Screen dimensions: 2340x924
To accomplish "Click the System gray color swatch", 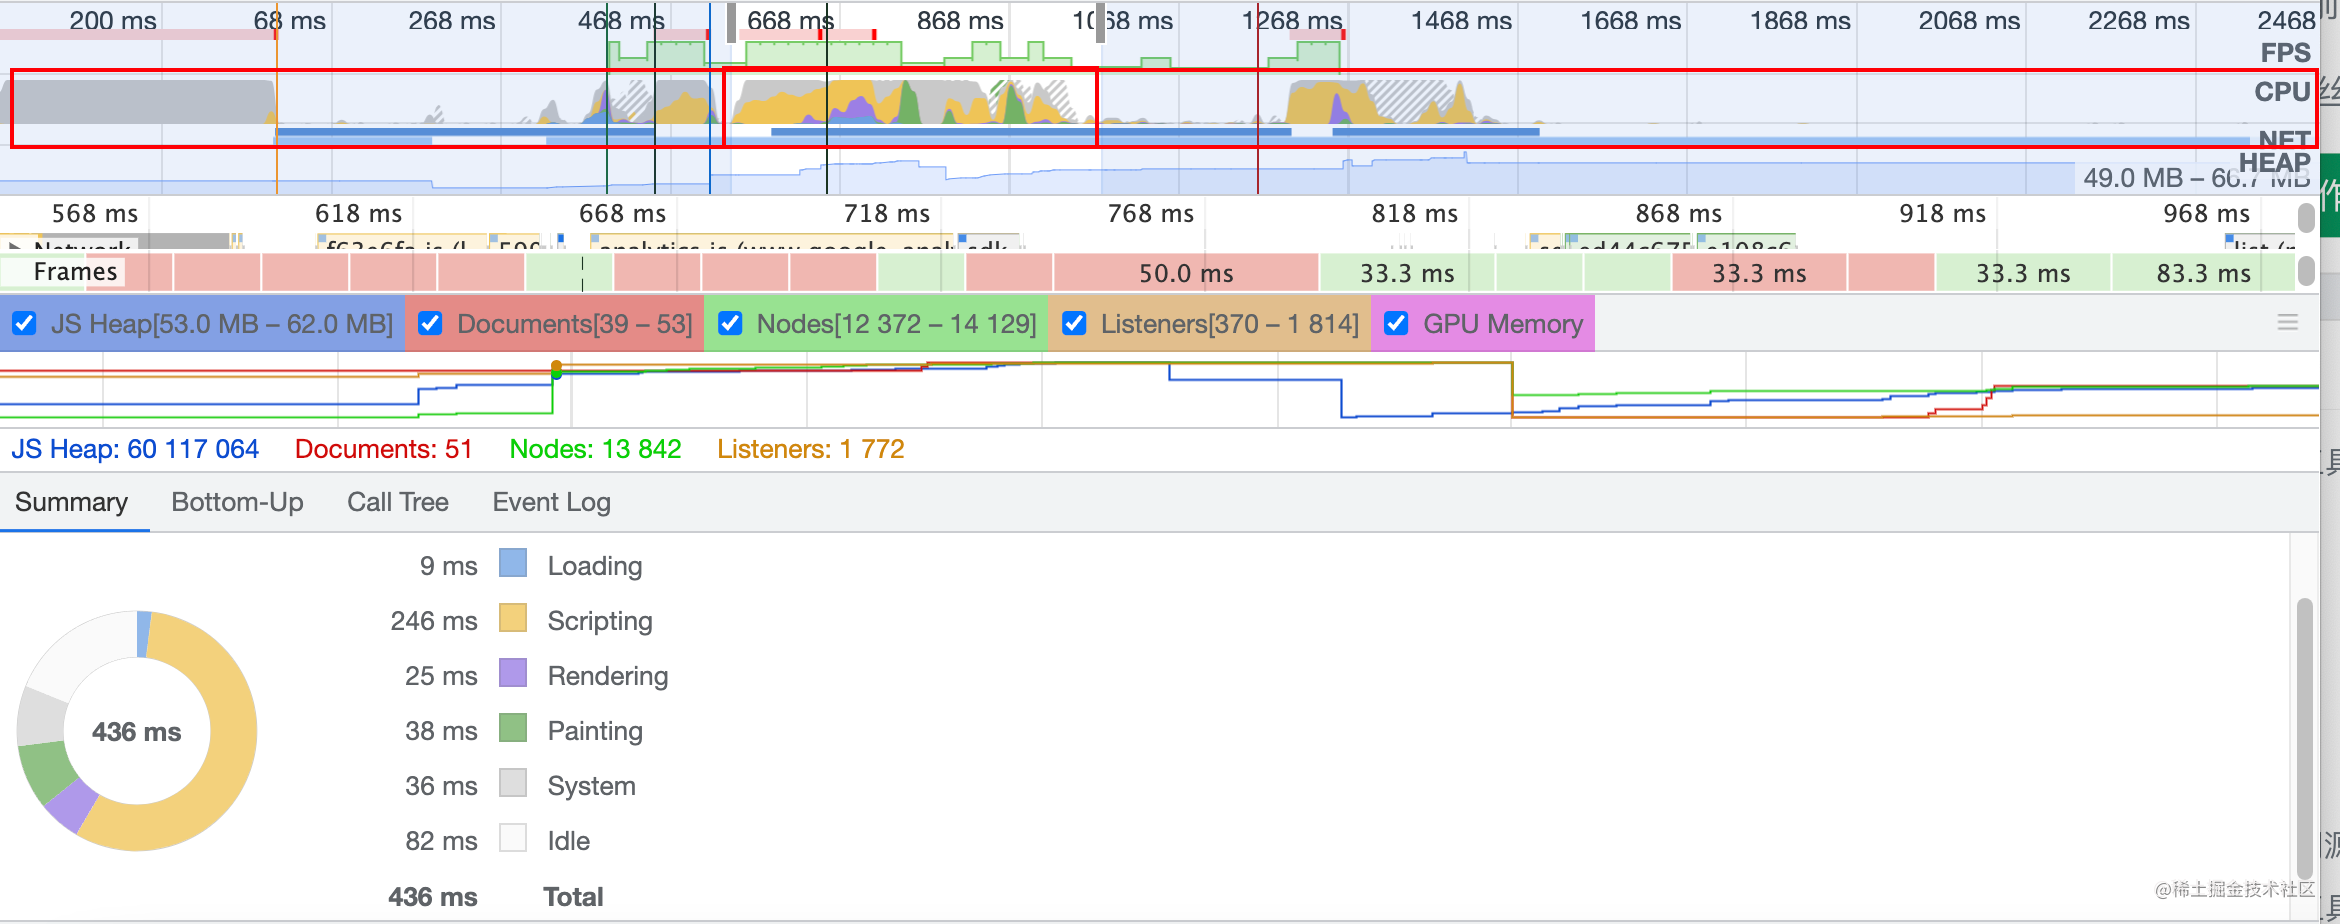I will (x=513, y=784).
